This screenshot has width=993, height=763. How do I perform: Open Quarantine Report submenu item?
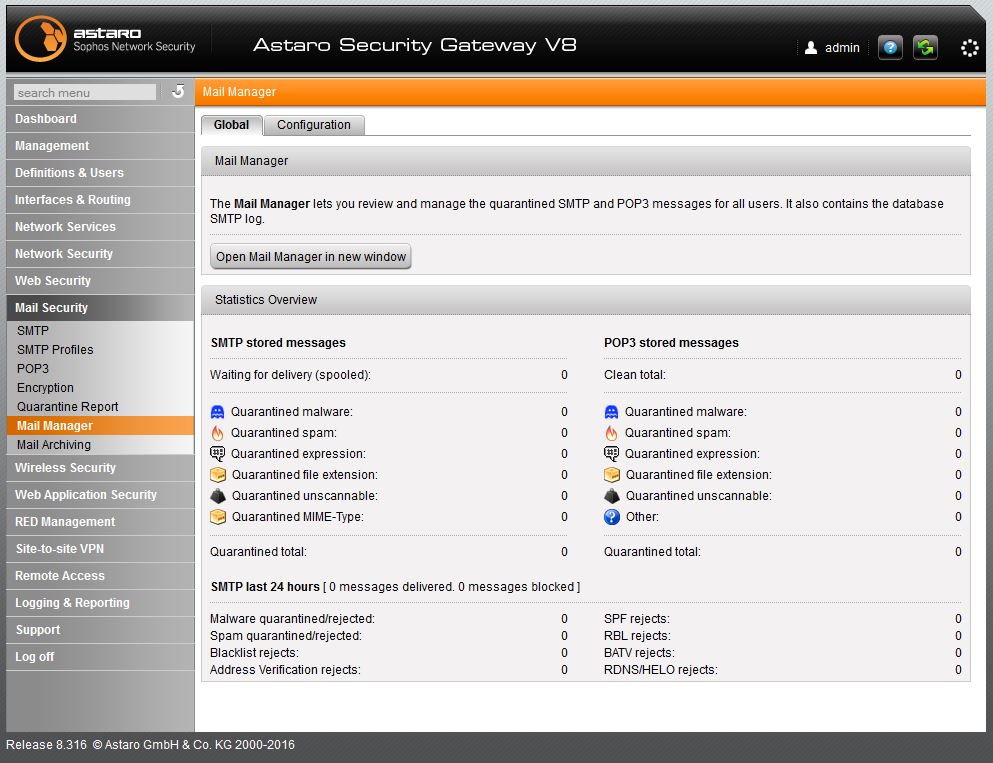pos(100,407)
